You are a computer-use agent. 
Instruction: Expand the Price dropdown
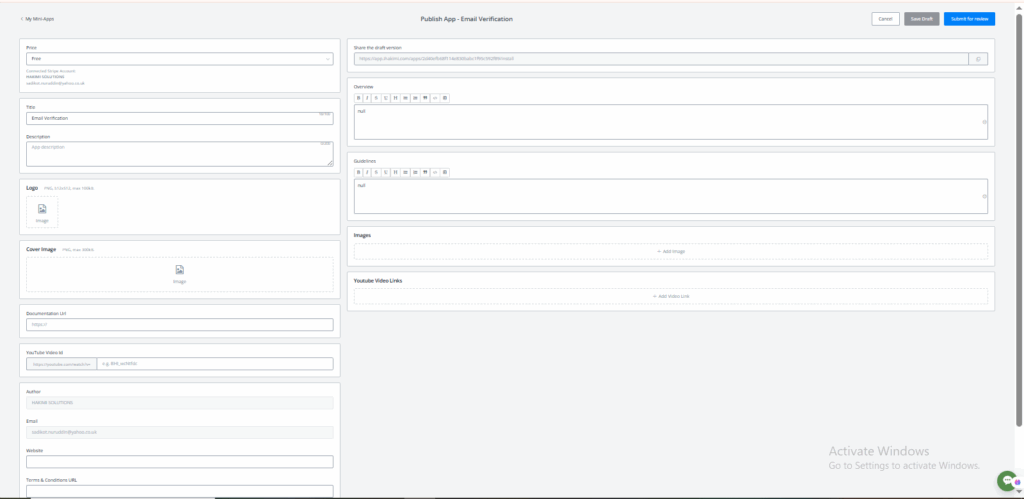pyautogui.click(x=179, y=59)
